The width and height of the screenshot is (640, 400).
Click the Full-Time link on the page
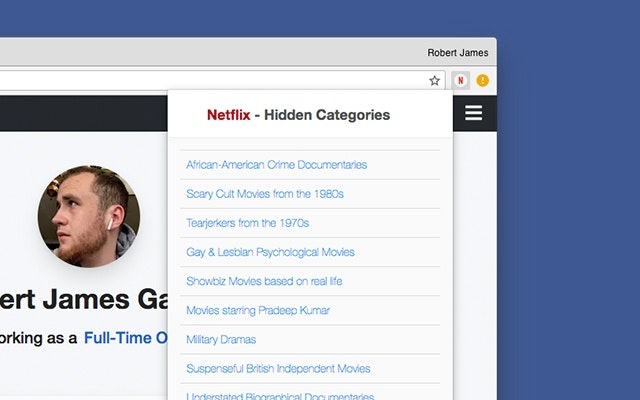(x=126, y=338)
